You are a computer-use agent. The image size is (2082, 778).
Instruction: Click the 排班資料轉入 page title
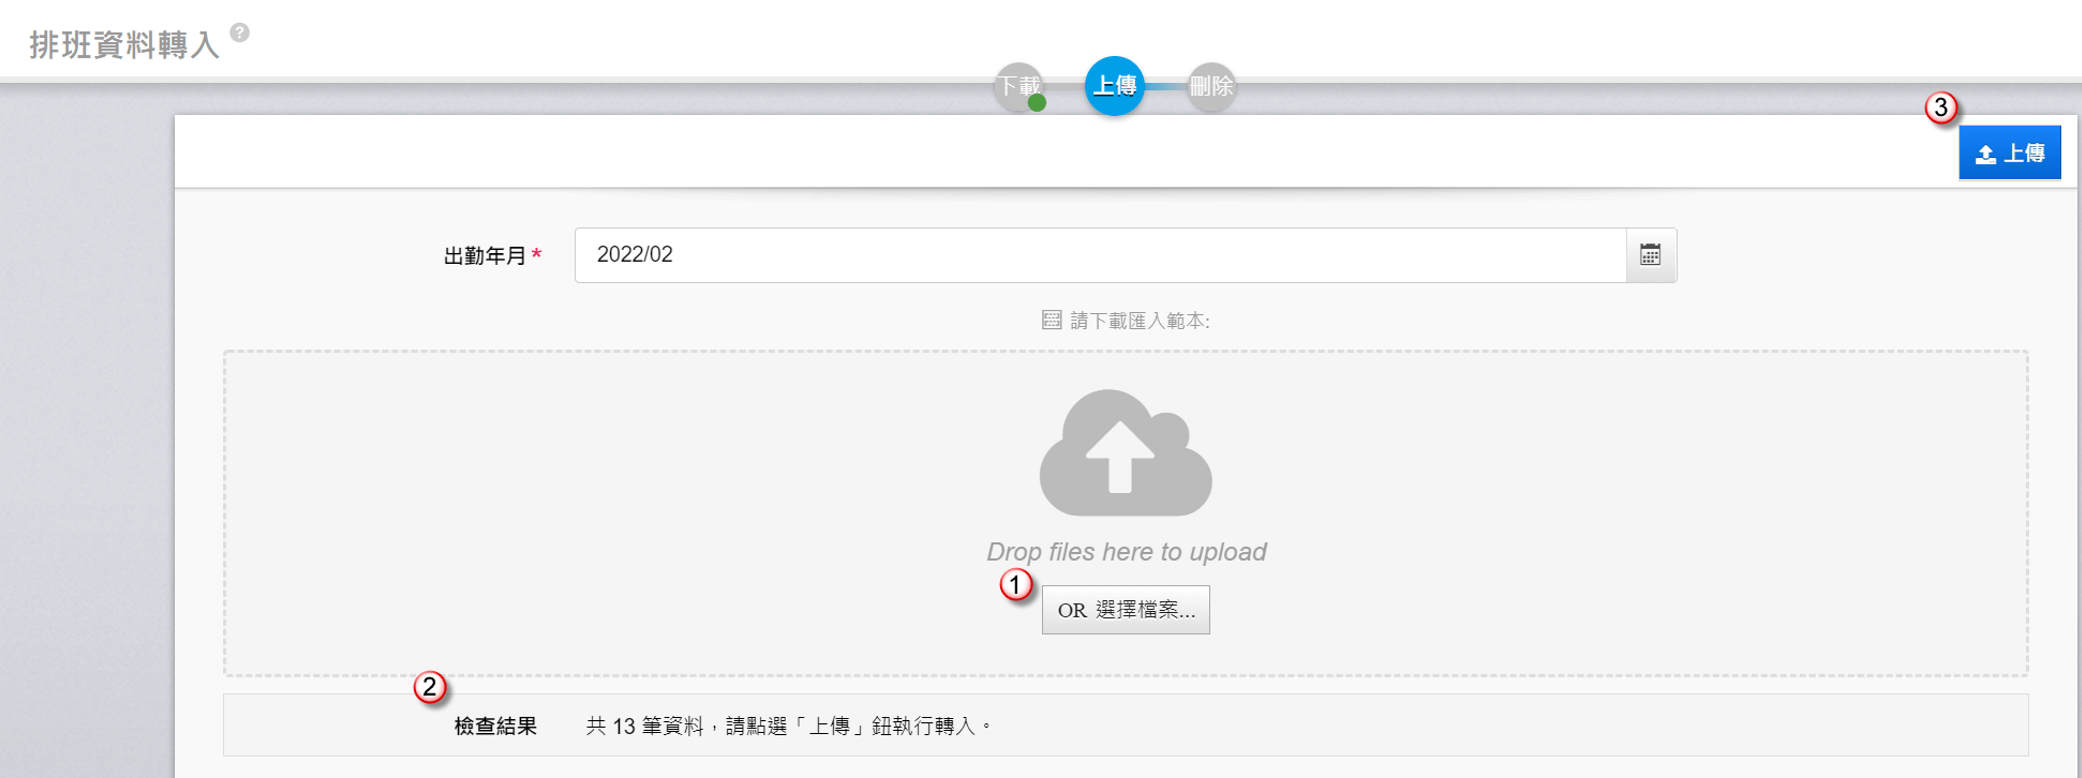(124, 45)
